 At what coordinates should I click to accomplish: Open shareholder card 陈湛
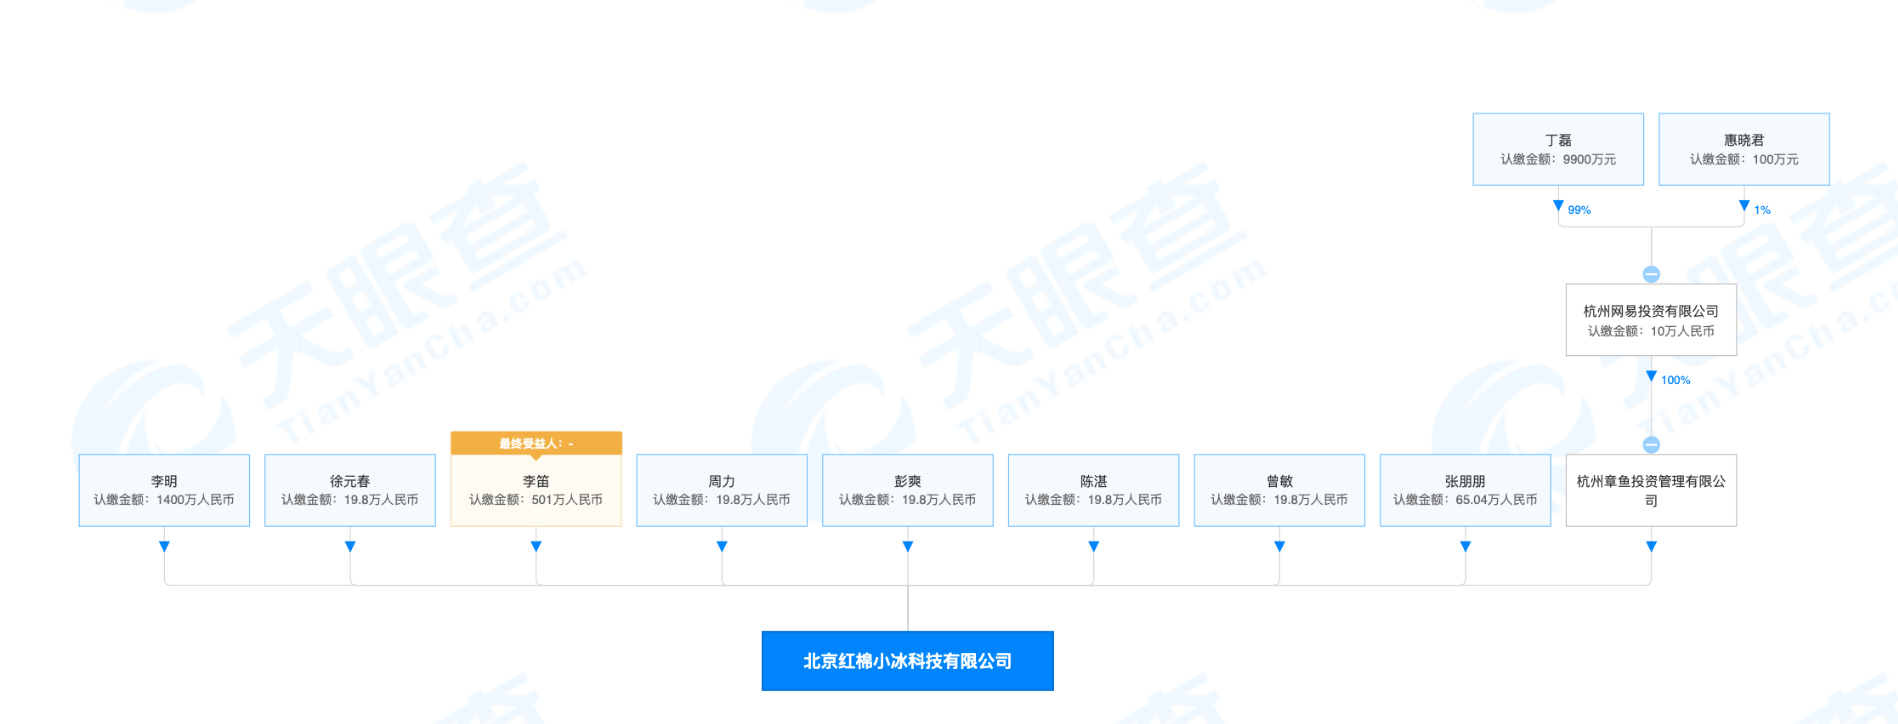(1094, 491)
